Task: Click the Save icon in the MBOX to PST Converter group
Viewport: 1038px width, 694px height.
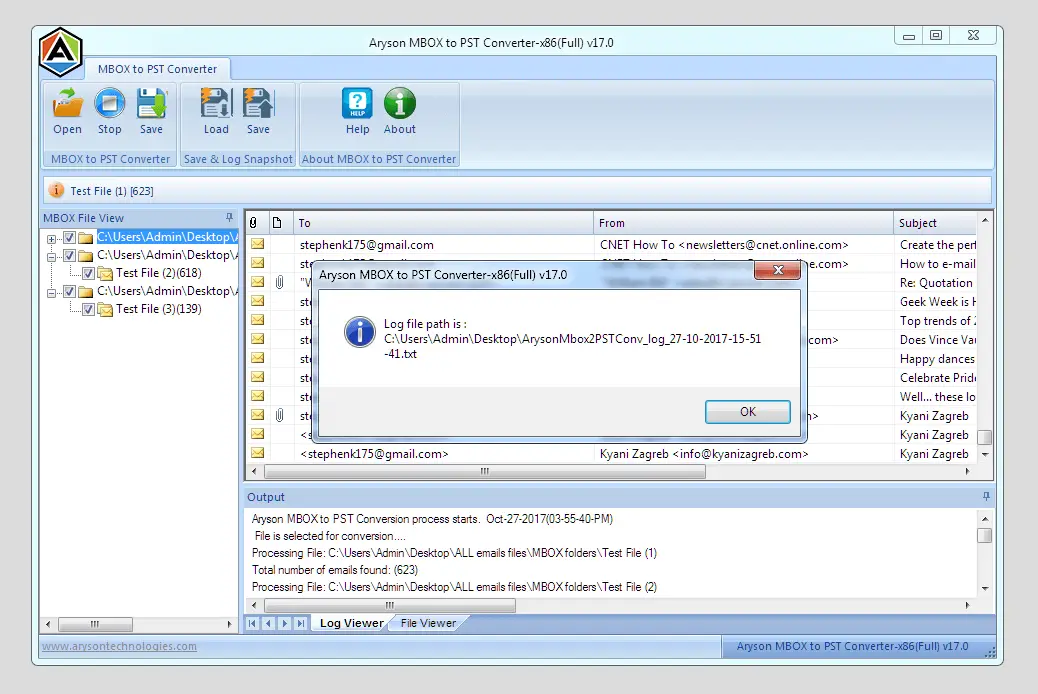Action: pos(151,103)
